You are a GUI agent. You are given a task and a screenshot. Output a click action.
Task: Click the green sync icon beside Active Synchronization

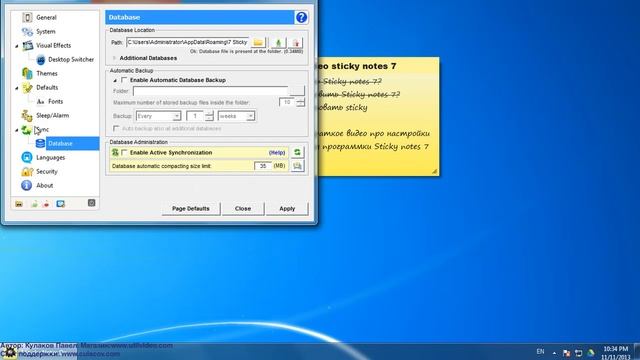[x=297, y=152]
